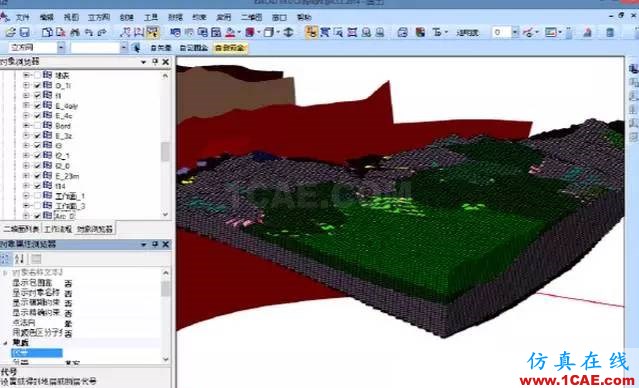Check the Bord object checkbox

click(x=37, y=126)
